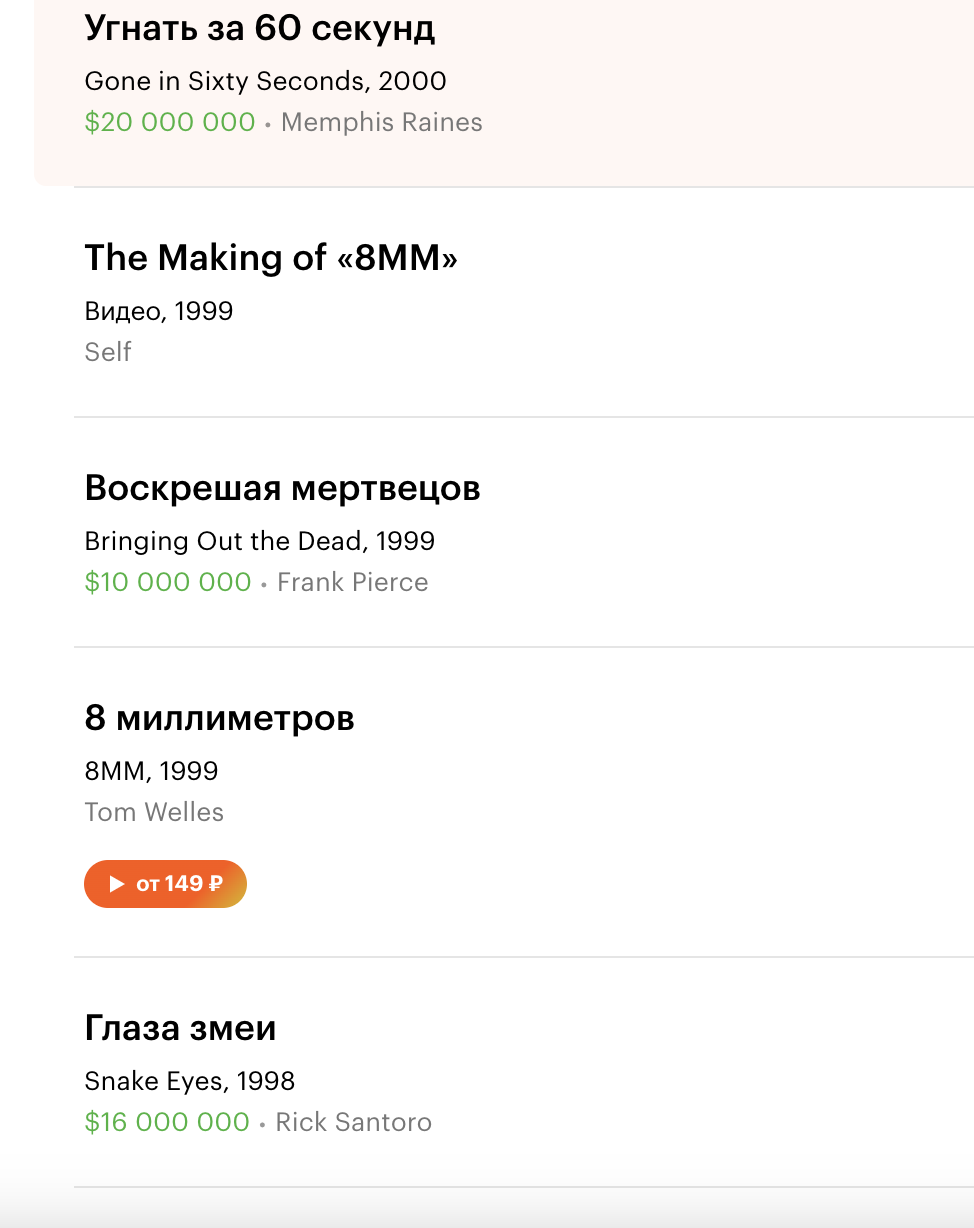Image resolution: width=974 pixels, height=1228 pixels.
Task: Click the "Видео, 1999" description line
Action: (159, 311)
